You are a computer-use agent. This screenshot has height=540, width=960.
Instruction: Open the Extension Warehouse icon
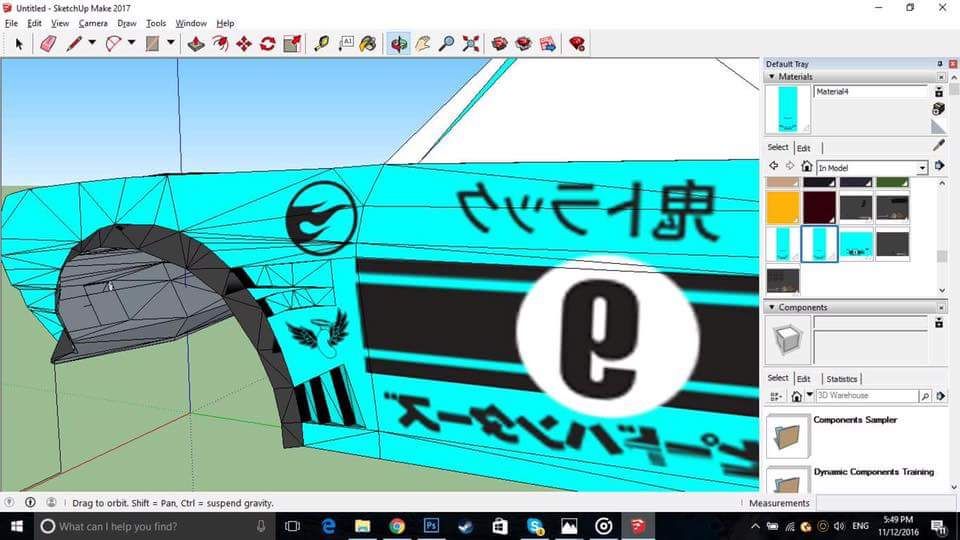523,44
